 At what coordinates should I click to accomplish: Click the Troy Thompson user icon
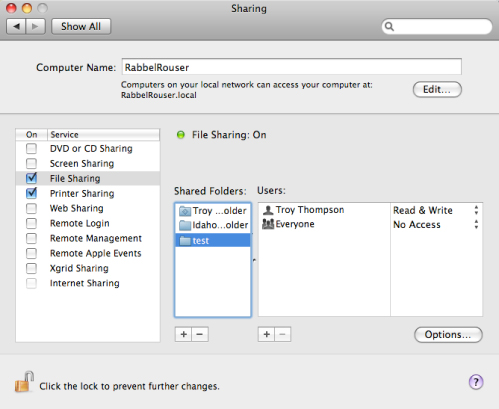coord(268,210)
